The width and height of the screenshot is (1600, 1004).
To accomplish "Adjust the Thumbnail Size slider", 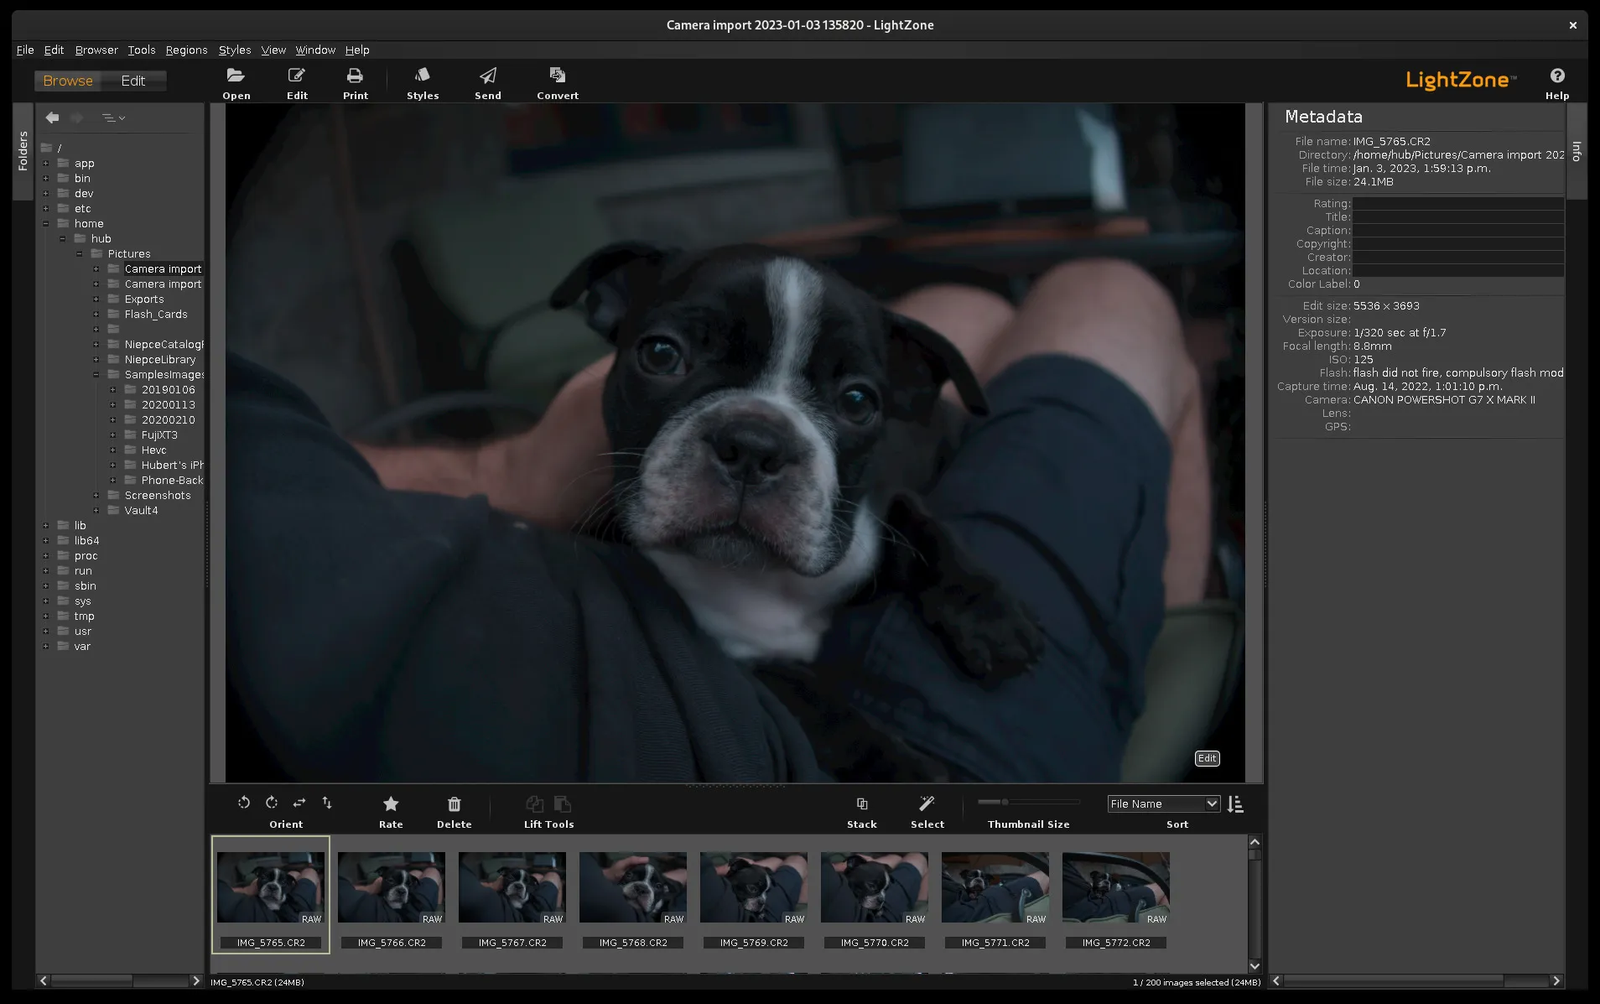I will (x=1006, y=802).
